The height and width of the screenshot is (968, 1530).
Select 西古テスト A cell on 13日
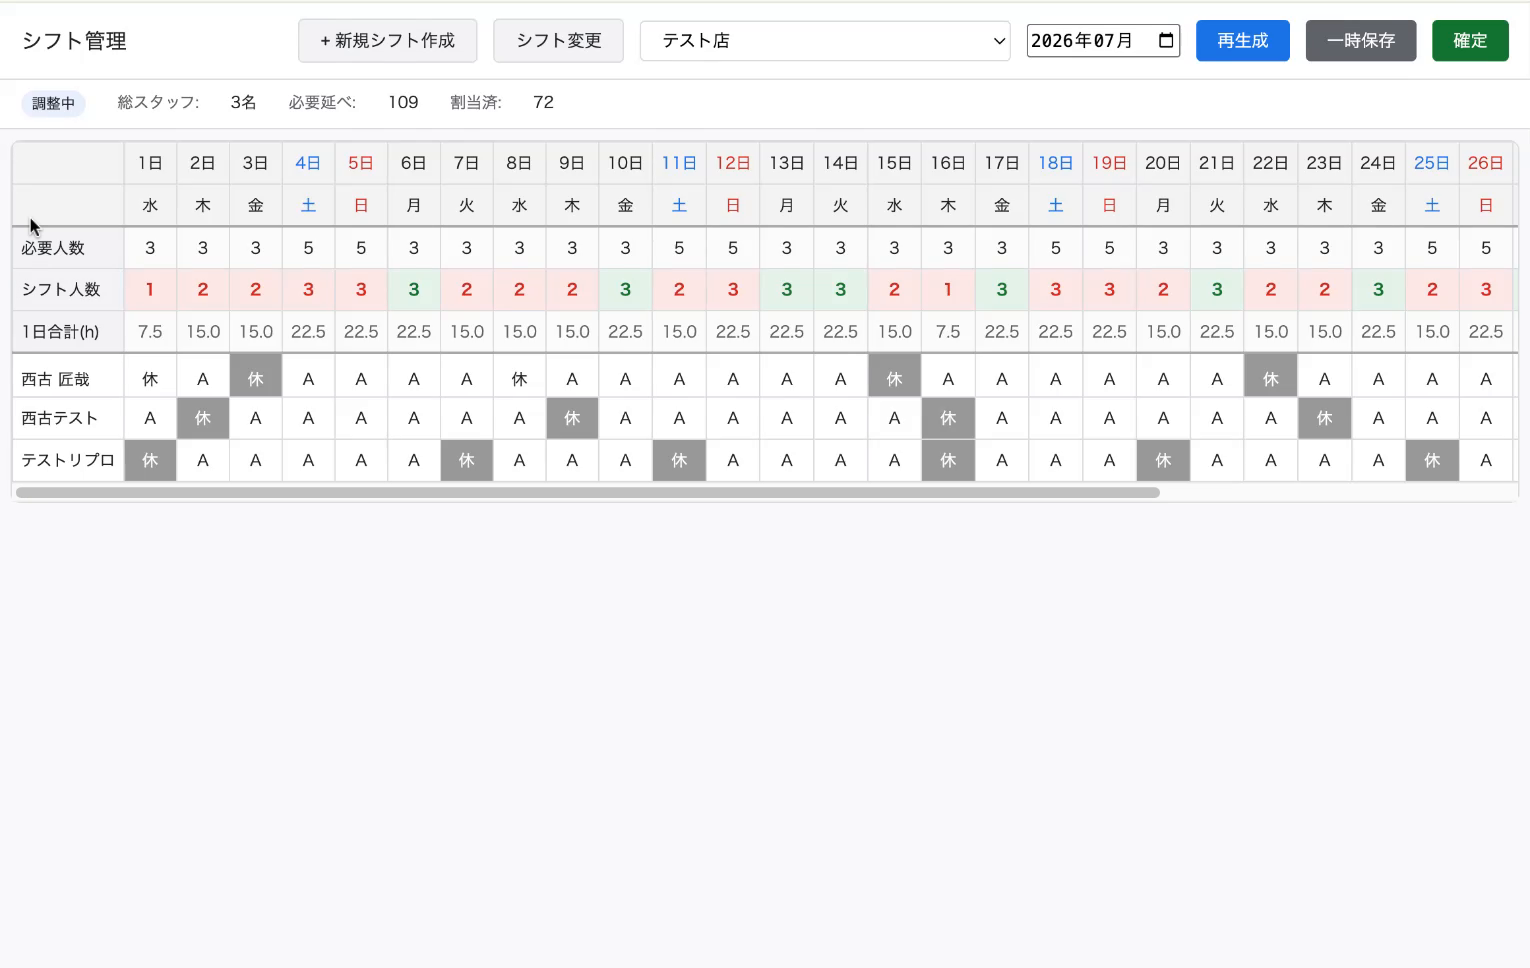coord(787,418)
